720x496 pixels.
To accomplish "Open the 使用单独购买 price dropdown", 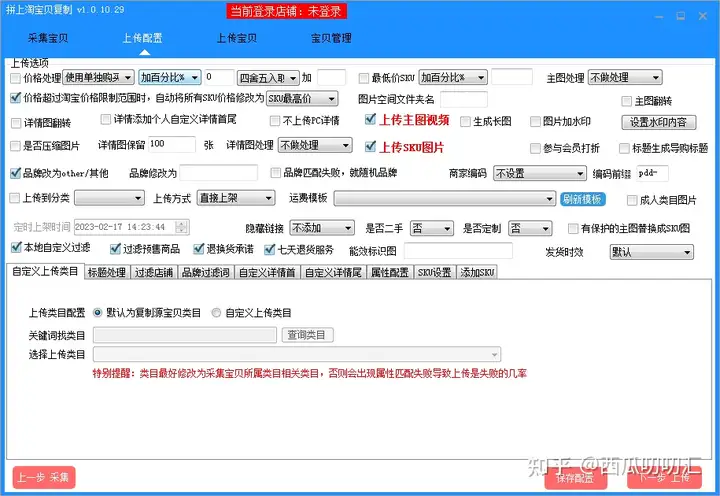I will [98, 77].
